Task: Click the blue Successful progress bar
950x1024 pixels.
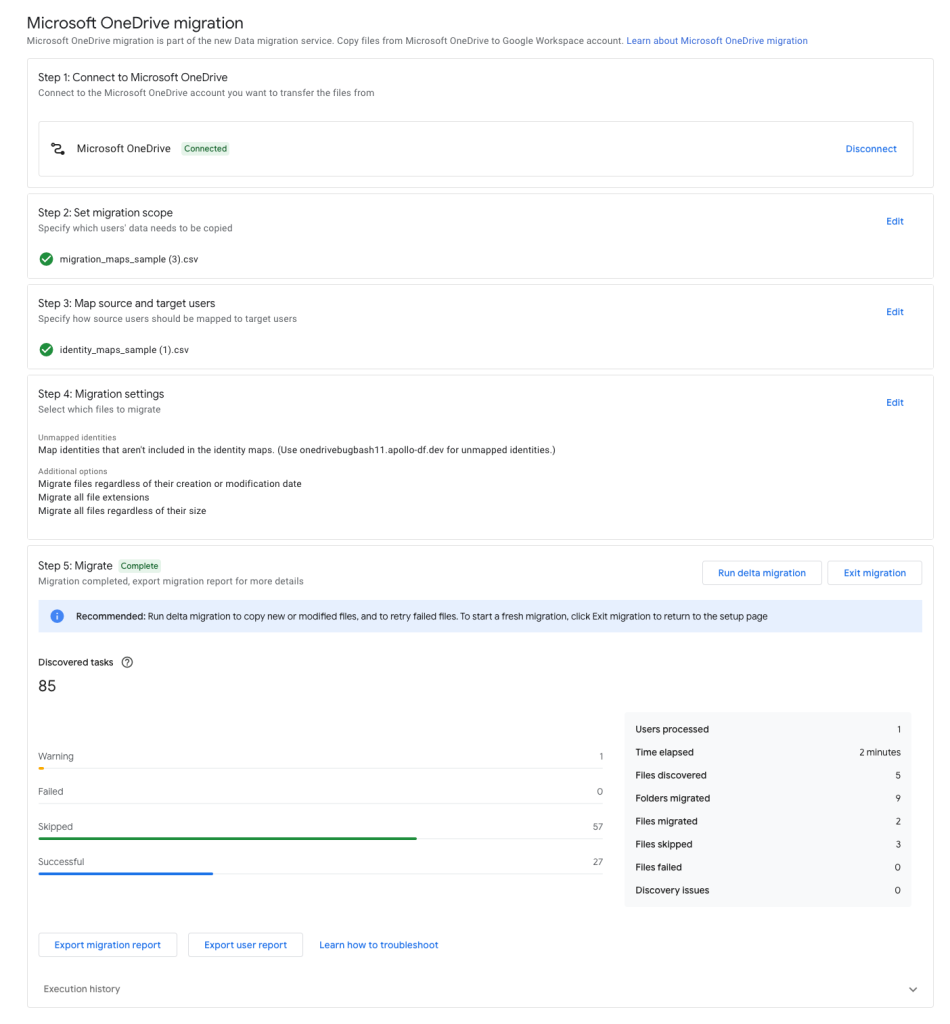Action: pyautogui.click(x=126, y=873)
